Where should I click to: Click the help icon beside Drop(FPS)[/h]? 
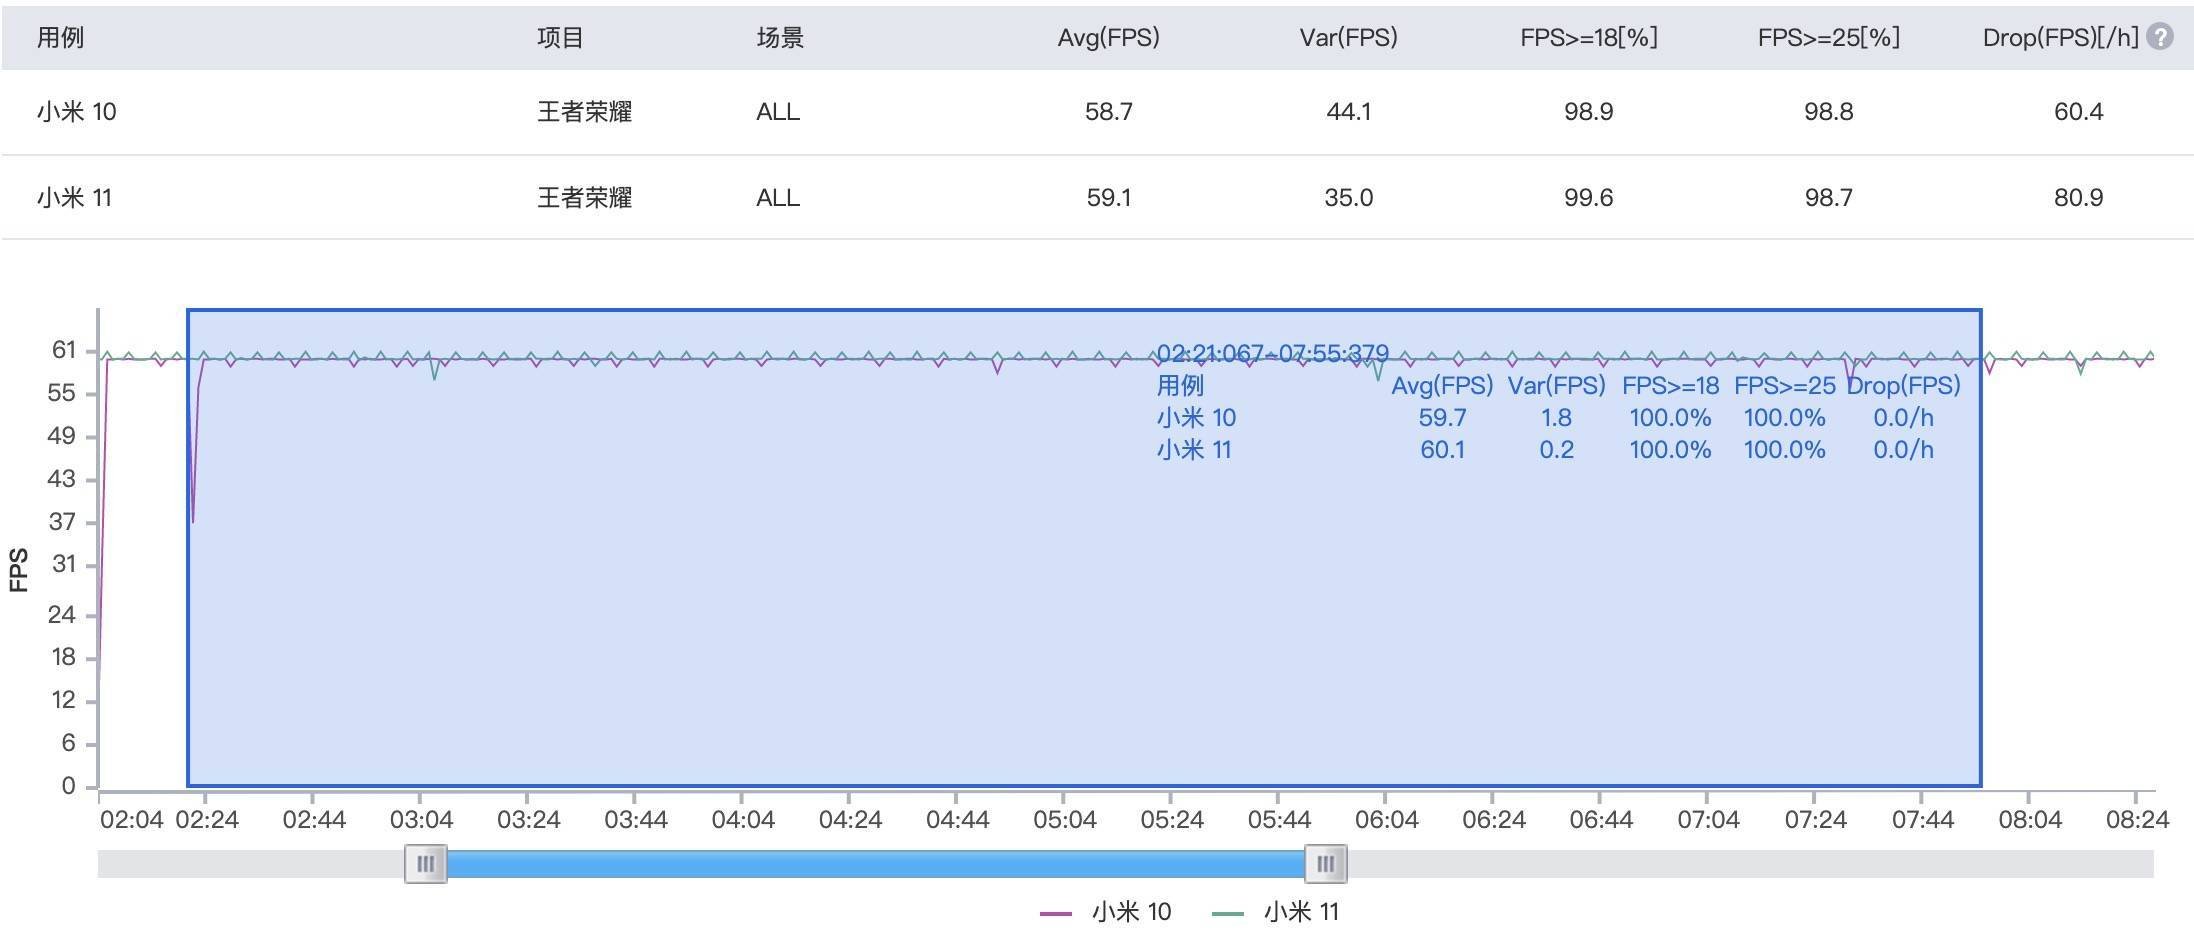click(2160, 37)
